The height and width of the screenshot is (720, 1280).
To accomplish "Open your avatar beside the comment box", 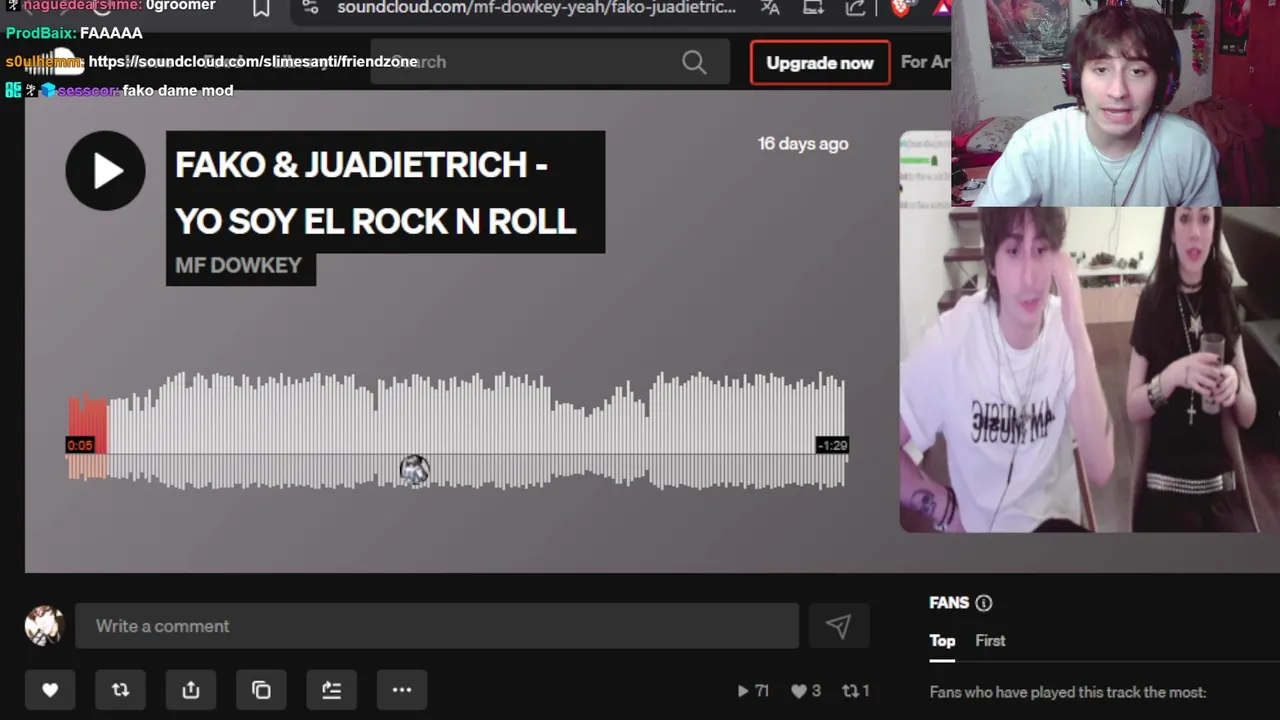I will (x=45, y=626).
